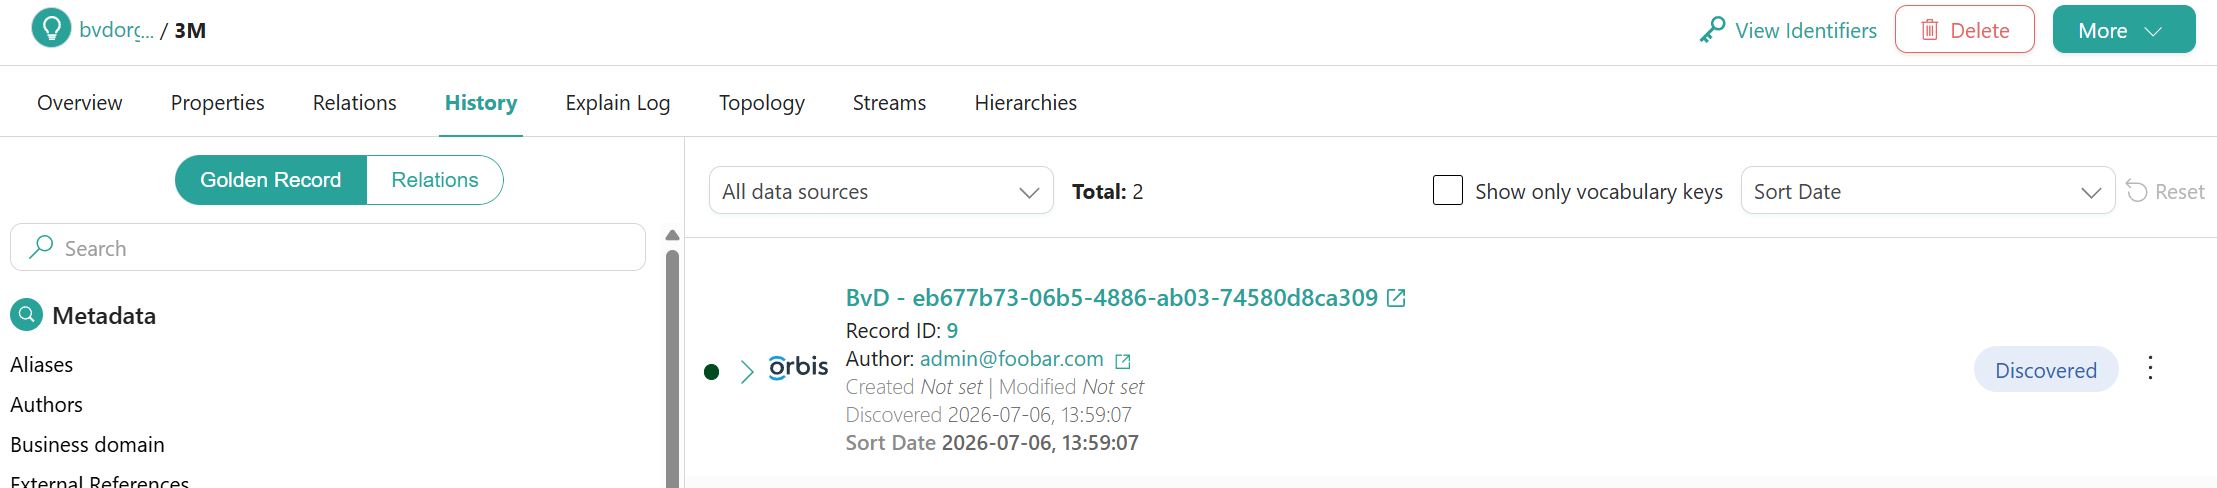Click the trash icon on Delete button
2217x488 pixels.
1930,30
